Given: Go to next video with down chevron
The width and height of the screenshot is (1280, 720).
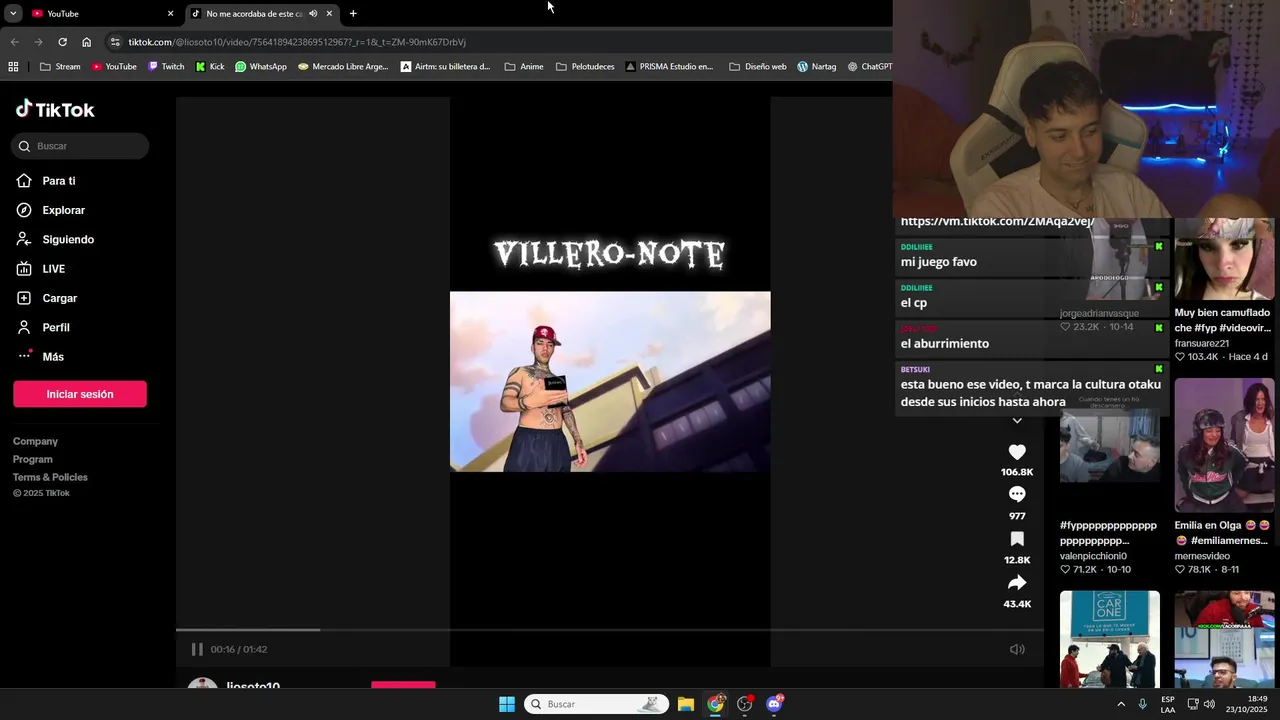Looking at the screenshot, I should [1017, 421].
